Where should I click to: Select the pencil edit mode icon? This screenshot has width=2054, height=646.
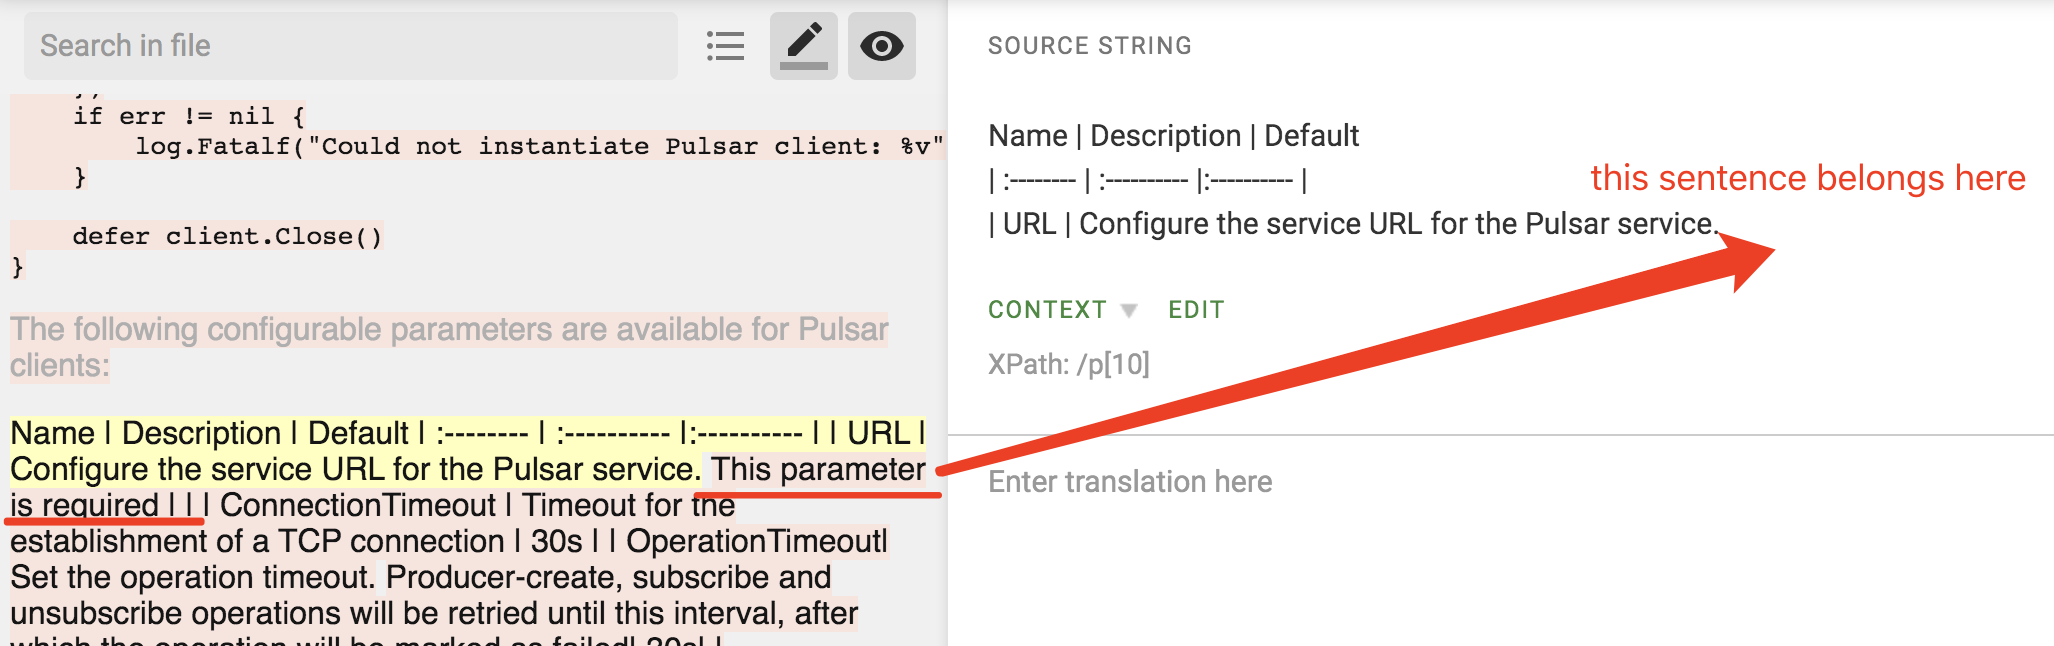tap(804, 46)
